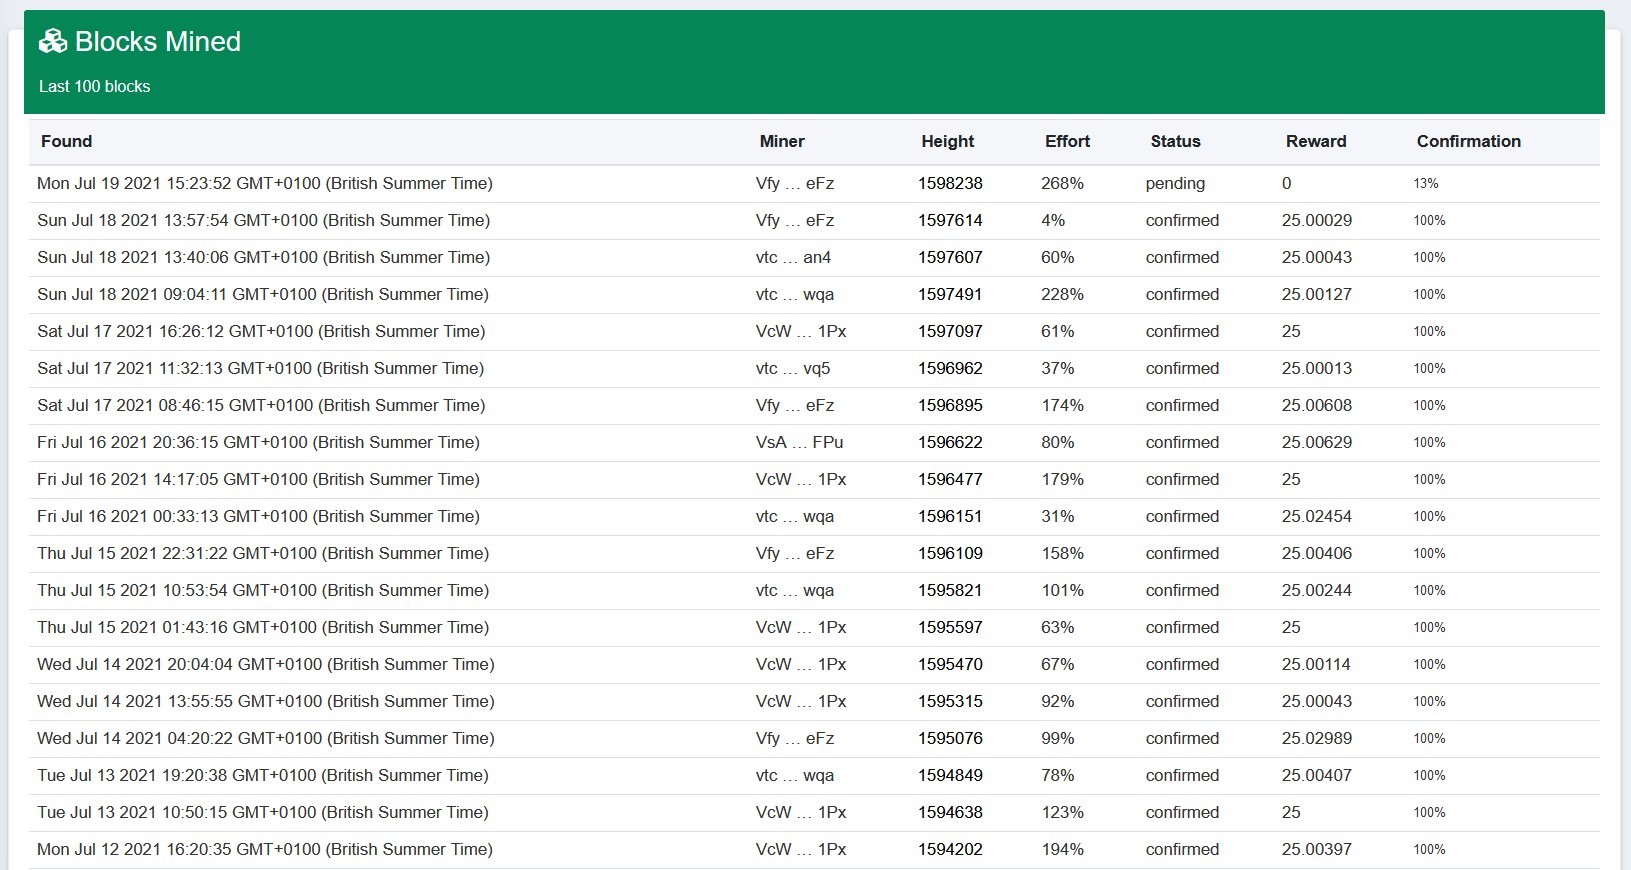Screen dimensions: 1631x870
Task: Select the Wed Jul 14 2021 04:20:22 timestamp
Action: tap(266, 738)
